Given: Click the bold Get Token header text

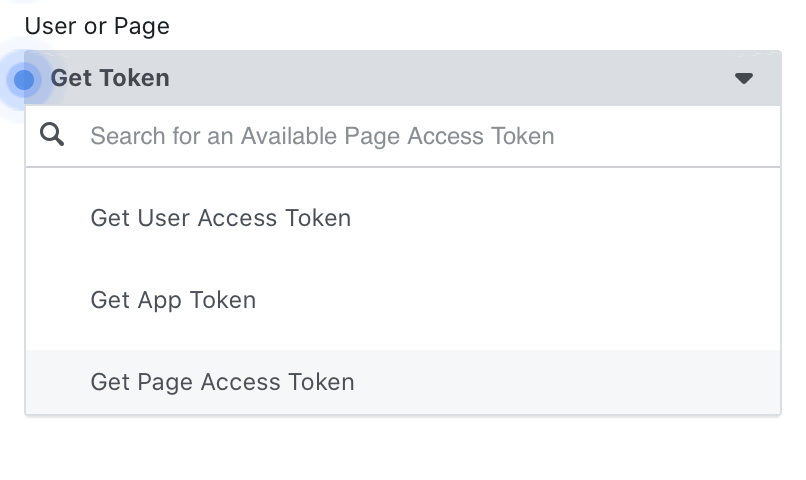Looking at the screenshot, I should click(x=110, y=78).
